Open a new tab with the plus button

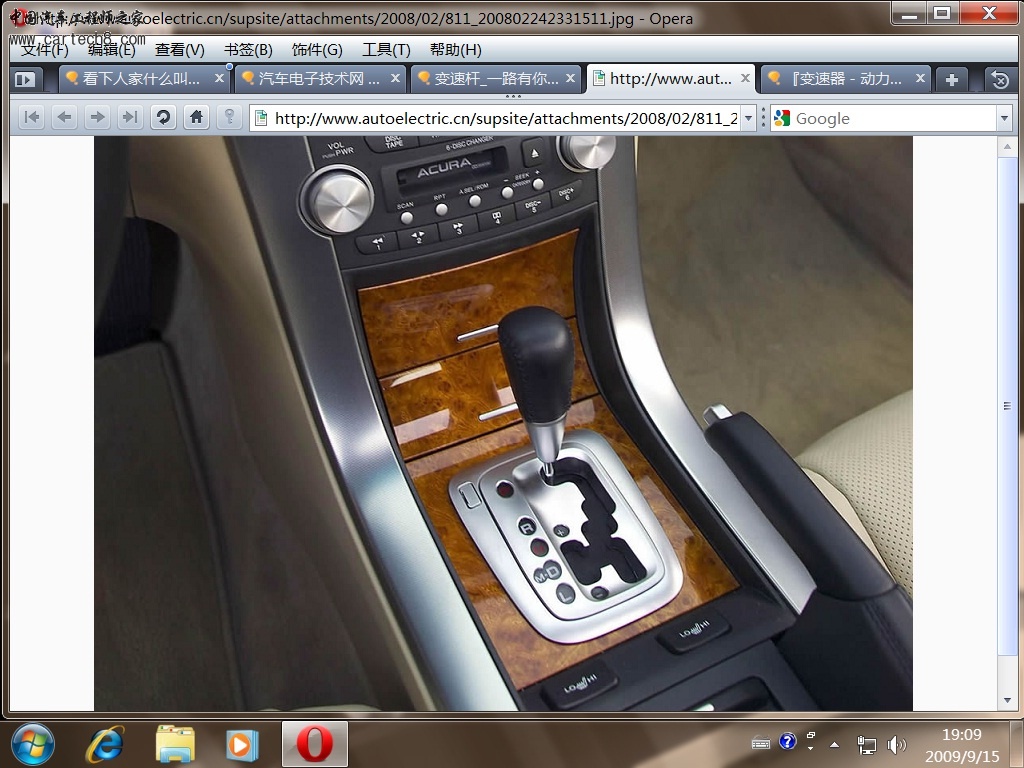952,80
